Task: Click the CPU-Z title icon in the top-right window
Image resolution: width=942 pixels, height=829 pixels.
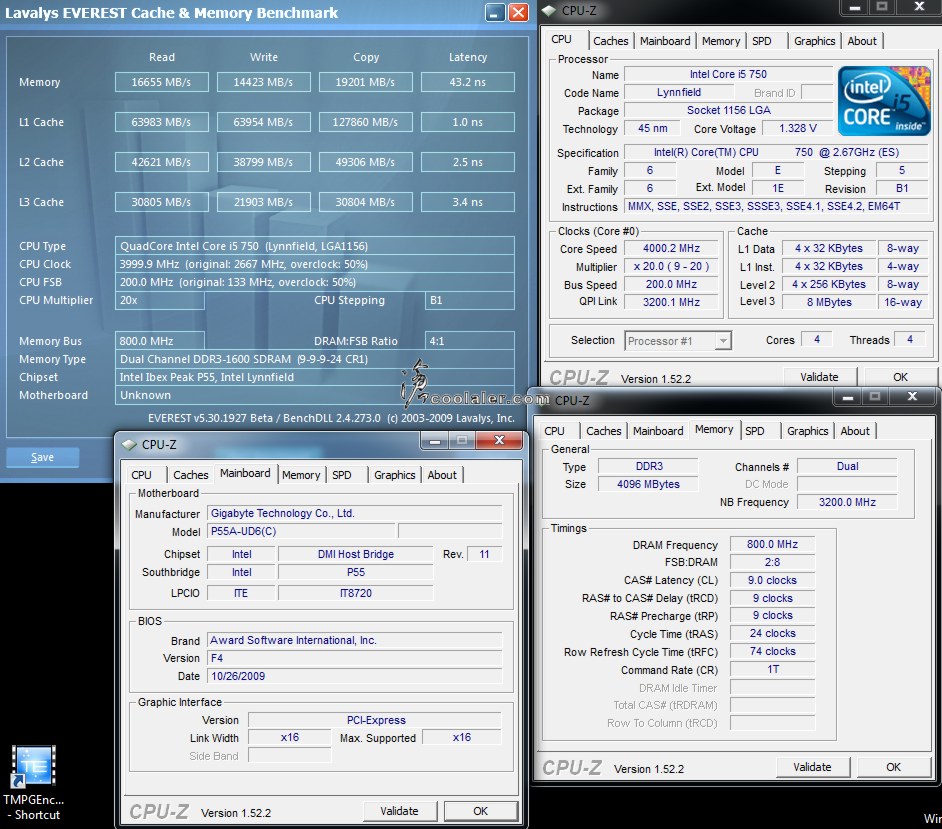Action: [548, 10]
